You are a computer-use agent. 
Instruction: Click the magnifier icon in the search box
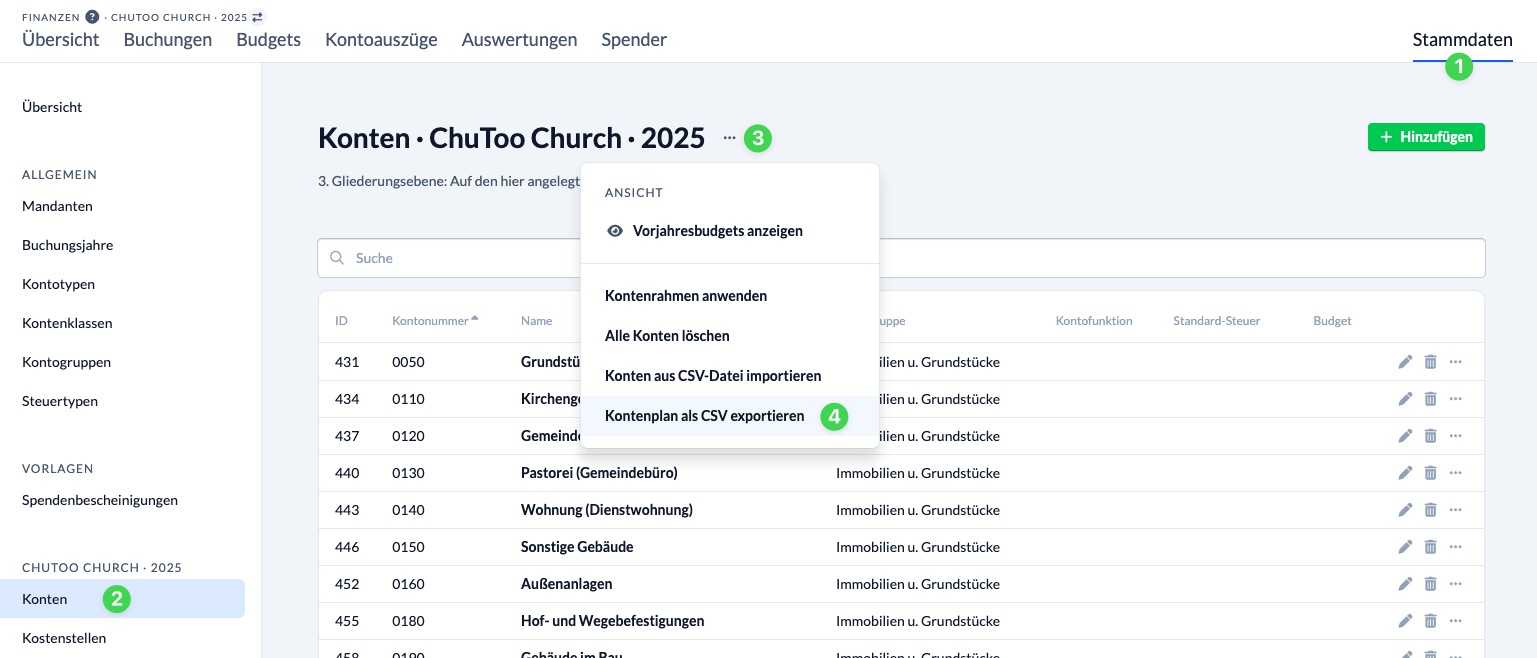pos(337,258)
